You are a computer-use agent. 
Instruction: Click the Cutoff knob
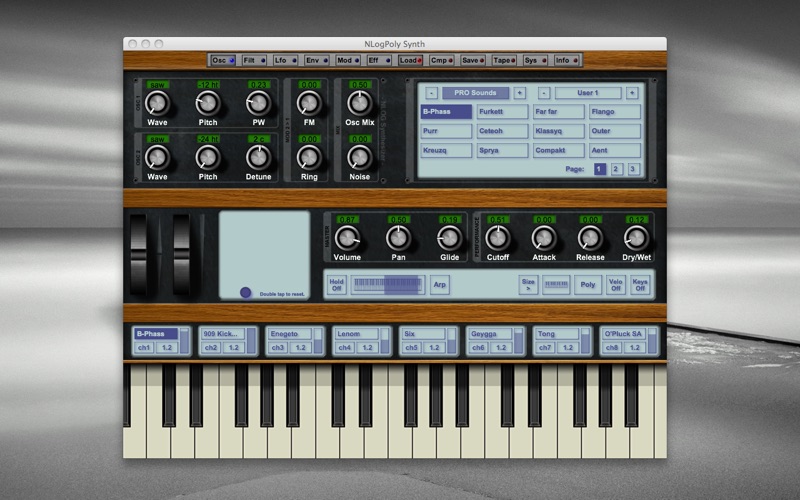click(x=497, y=238)
